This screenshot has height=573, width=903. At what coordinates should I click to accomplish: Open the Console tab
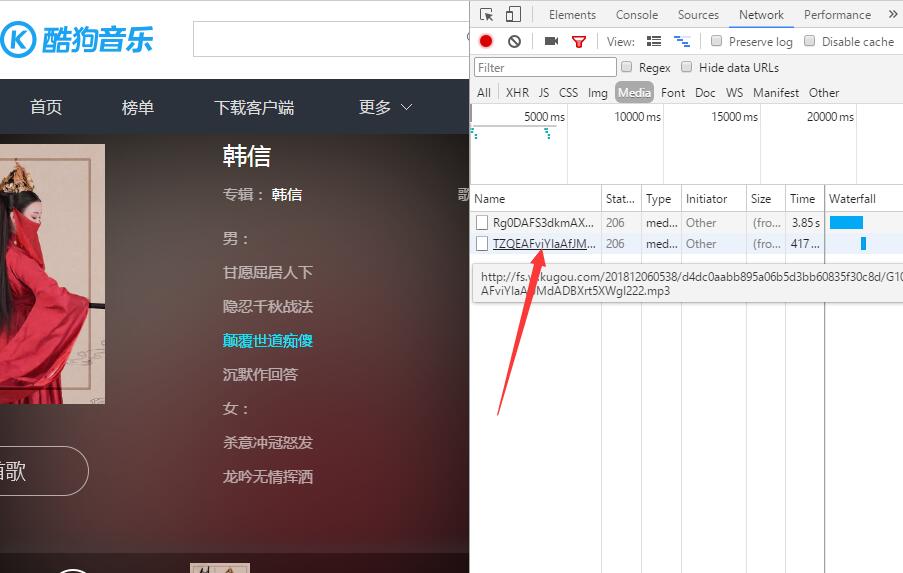pyautogui.click(x=636, y=15)
